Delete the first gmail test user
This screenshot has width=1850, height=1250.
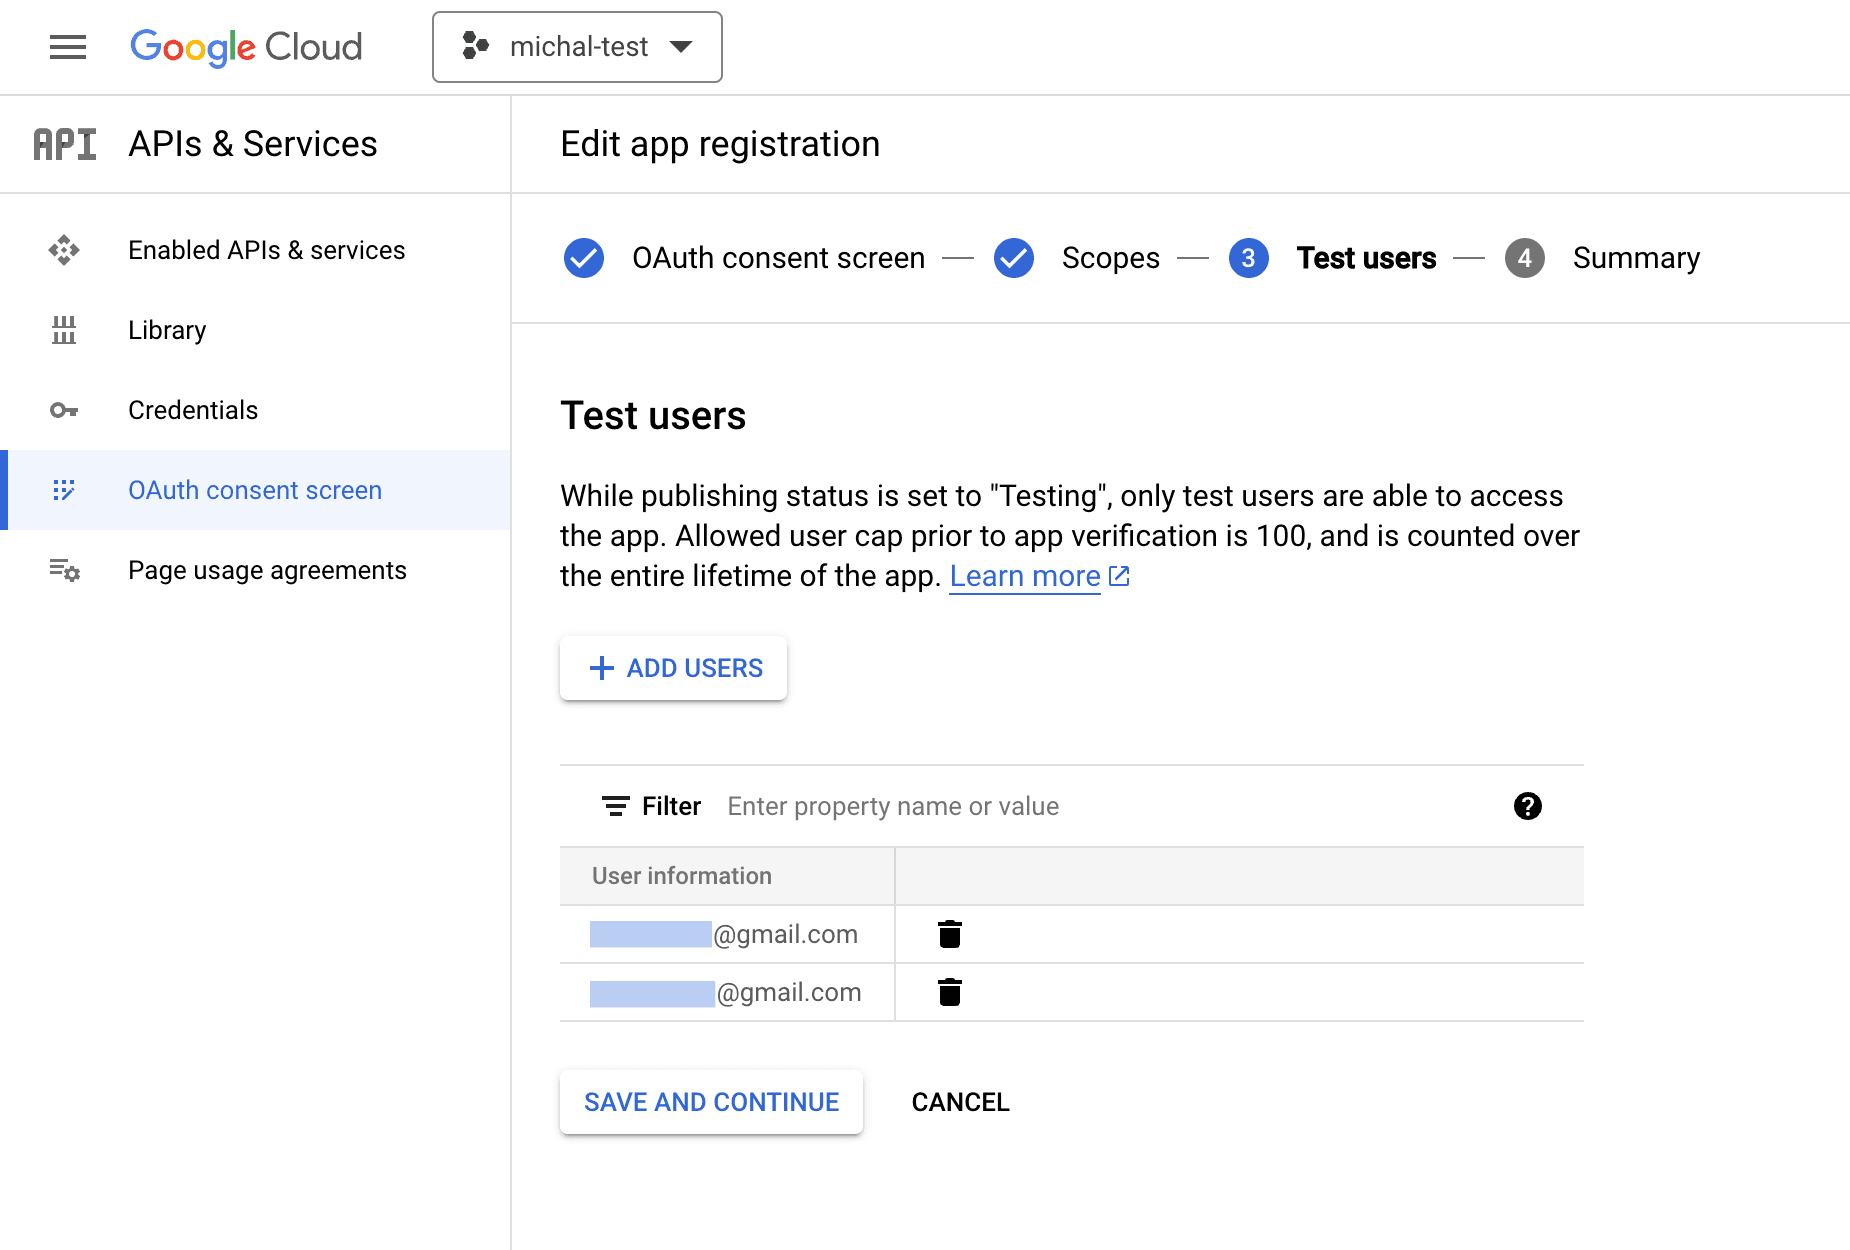pyautogui.click(x=950, y=934)
